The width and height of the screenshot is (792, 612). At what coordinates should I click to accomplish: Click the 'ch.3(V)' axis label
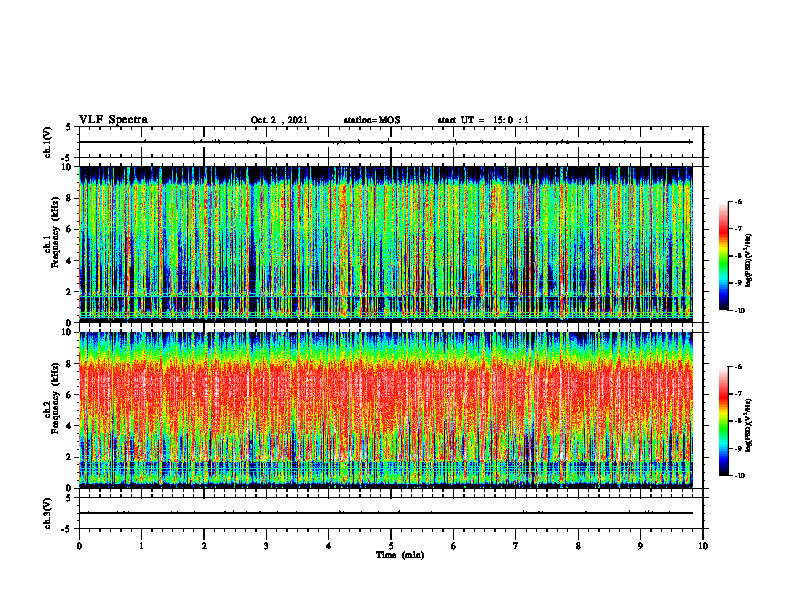[47, 513]
